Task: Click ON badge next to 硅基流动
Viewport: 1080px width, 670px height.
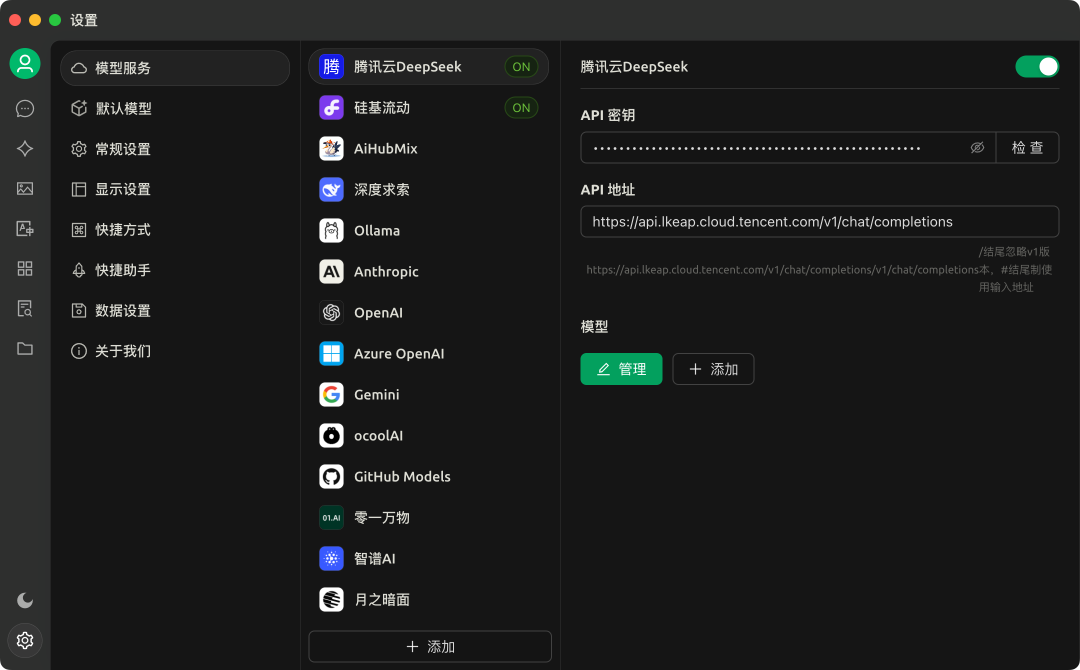Action: click(521, 107)
